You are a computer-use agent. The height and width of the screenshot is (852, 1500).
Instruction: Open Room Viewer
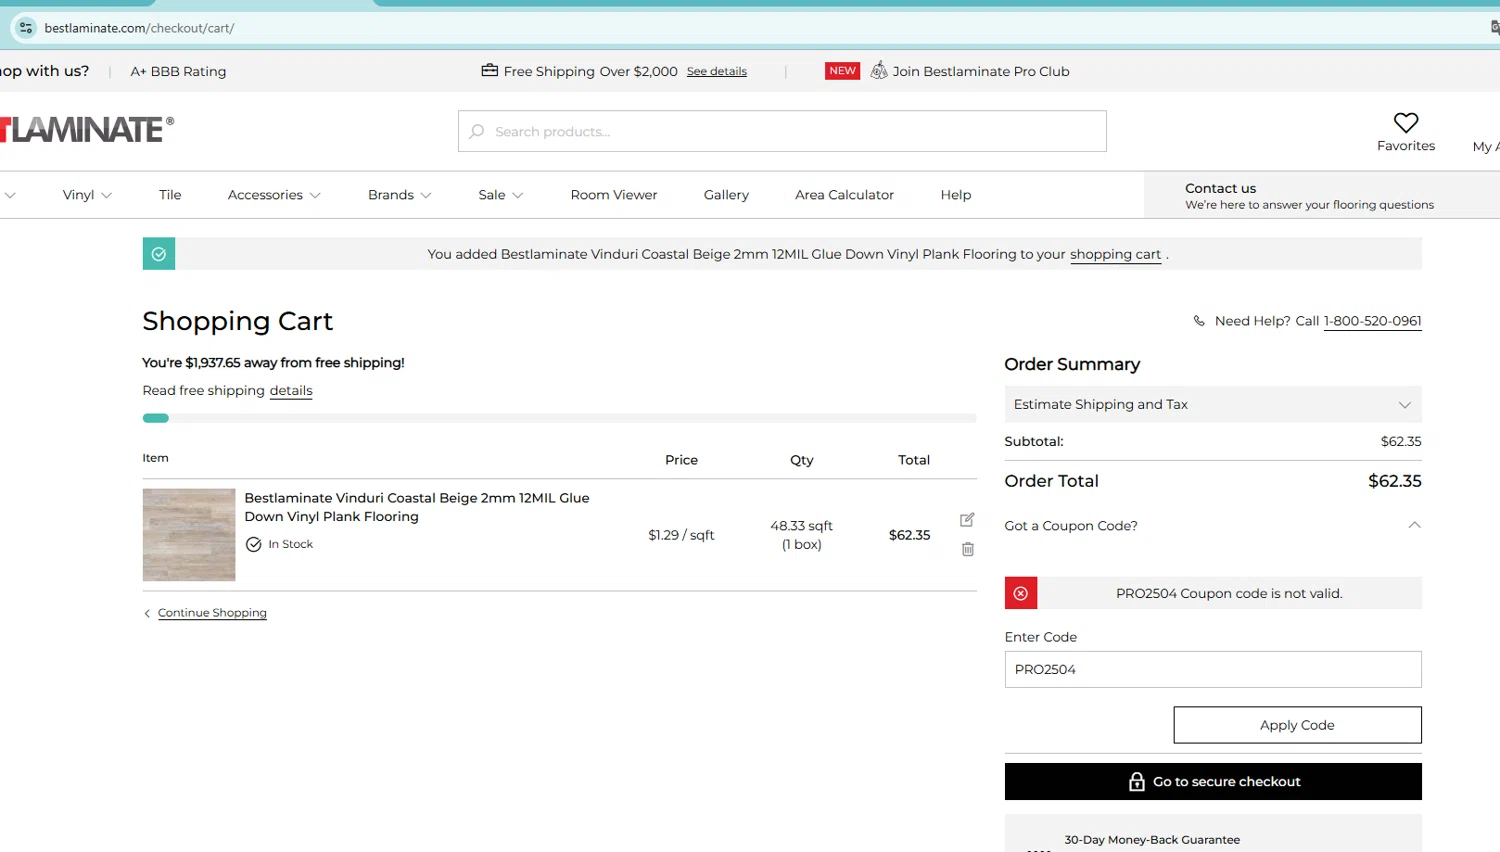tap(614, 195)
